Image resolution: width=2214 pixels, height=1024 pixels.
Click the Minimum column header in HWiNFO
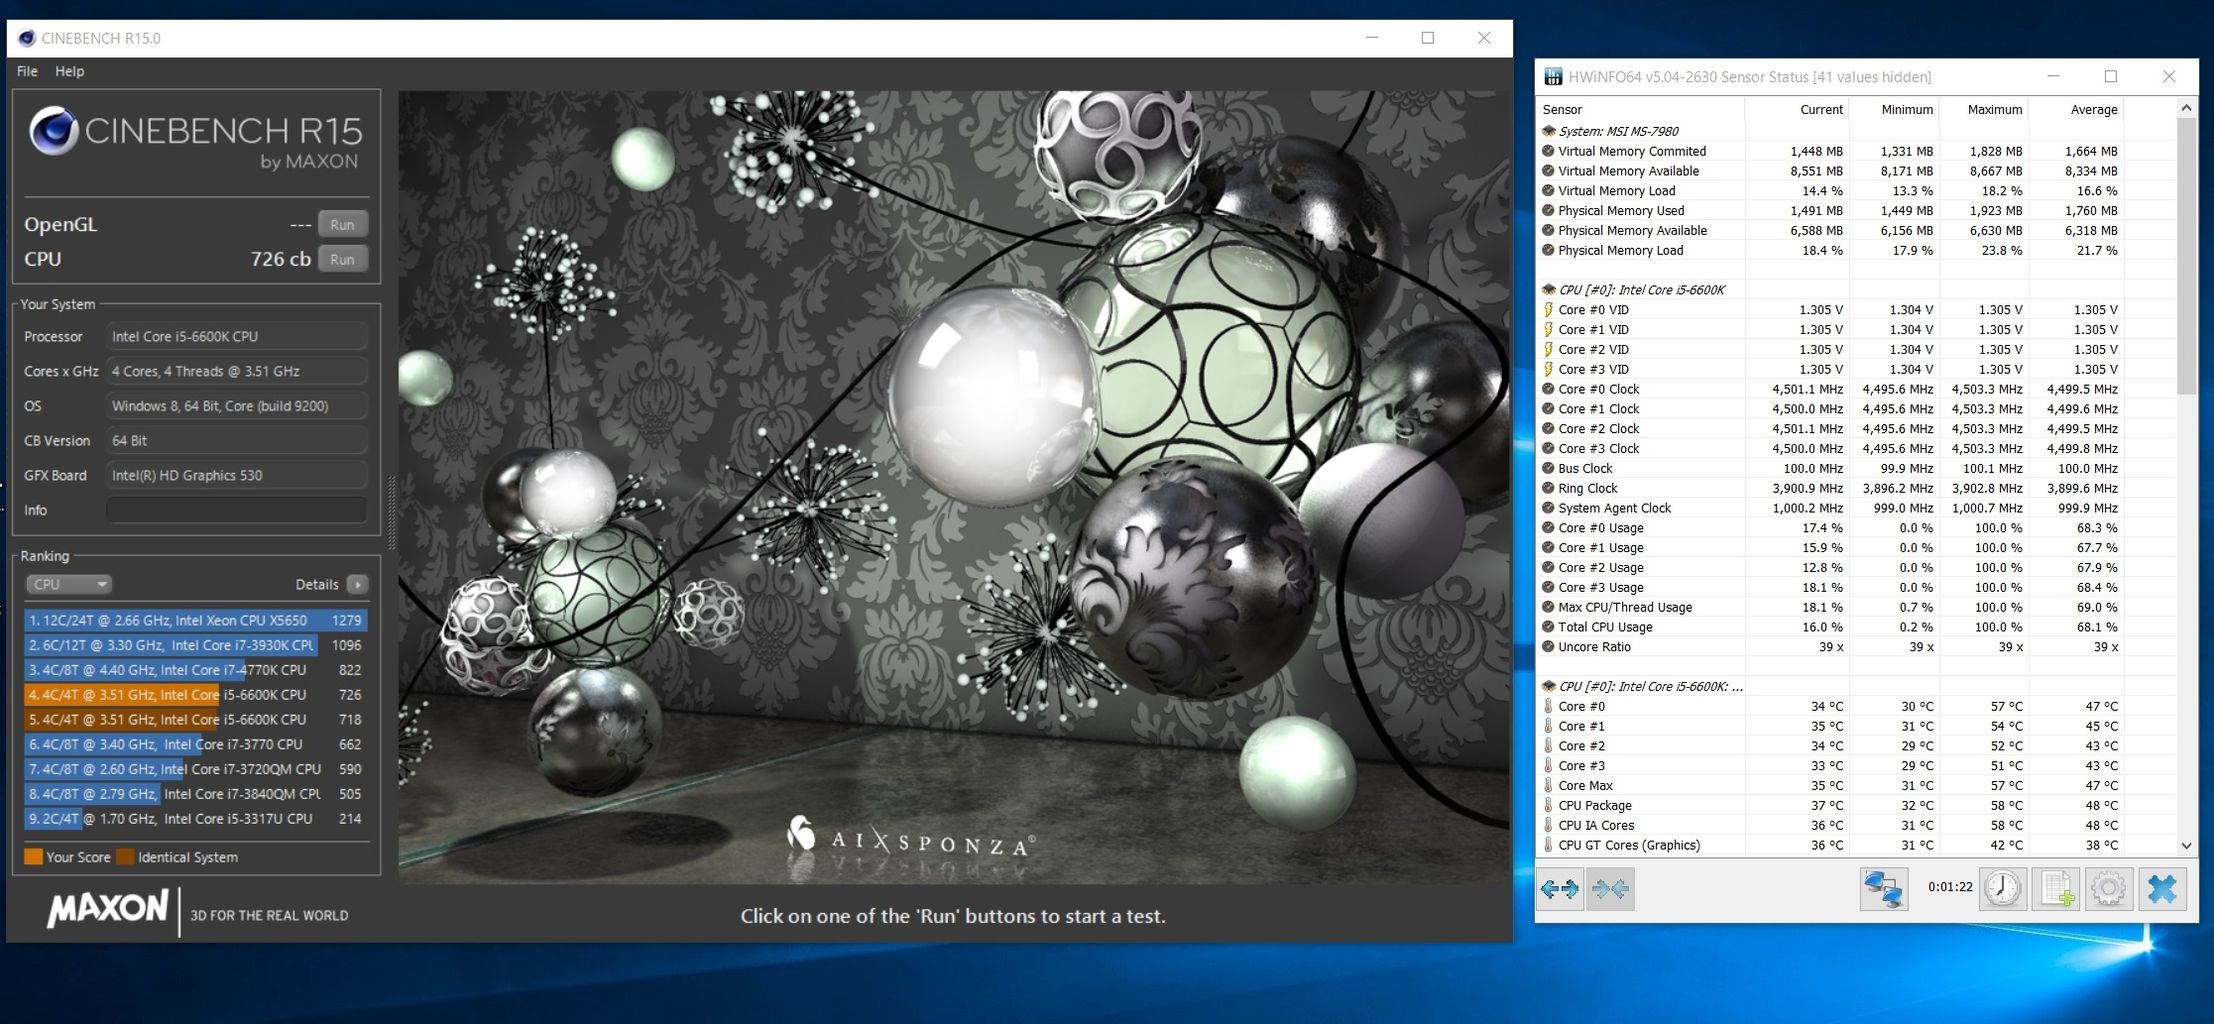coord(1893,110)
